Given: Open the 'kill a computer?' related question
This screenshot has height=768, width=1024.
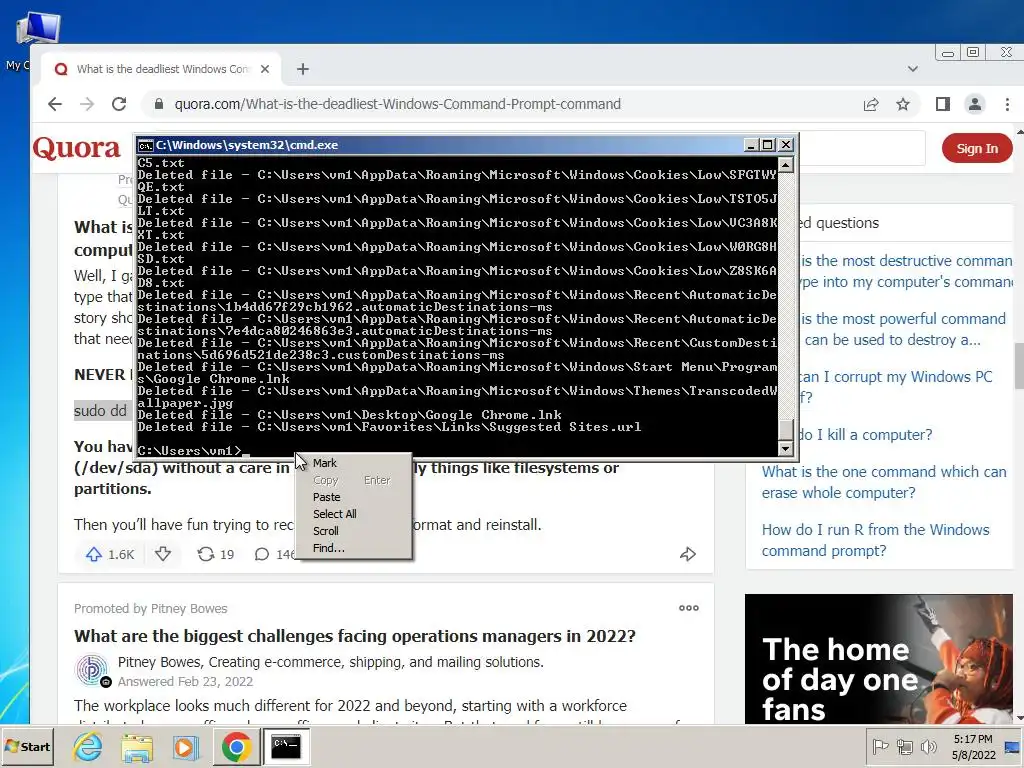Looking at the screenshot, I should click(x=865, y=435).
